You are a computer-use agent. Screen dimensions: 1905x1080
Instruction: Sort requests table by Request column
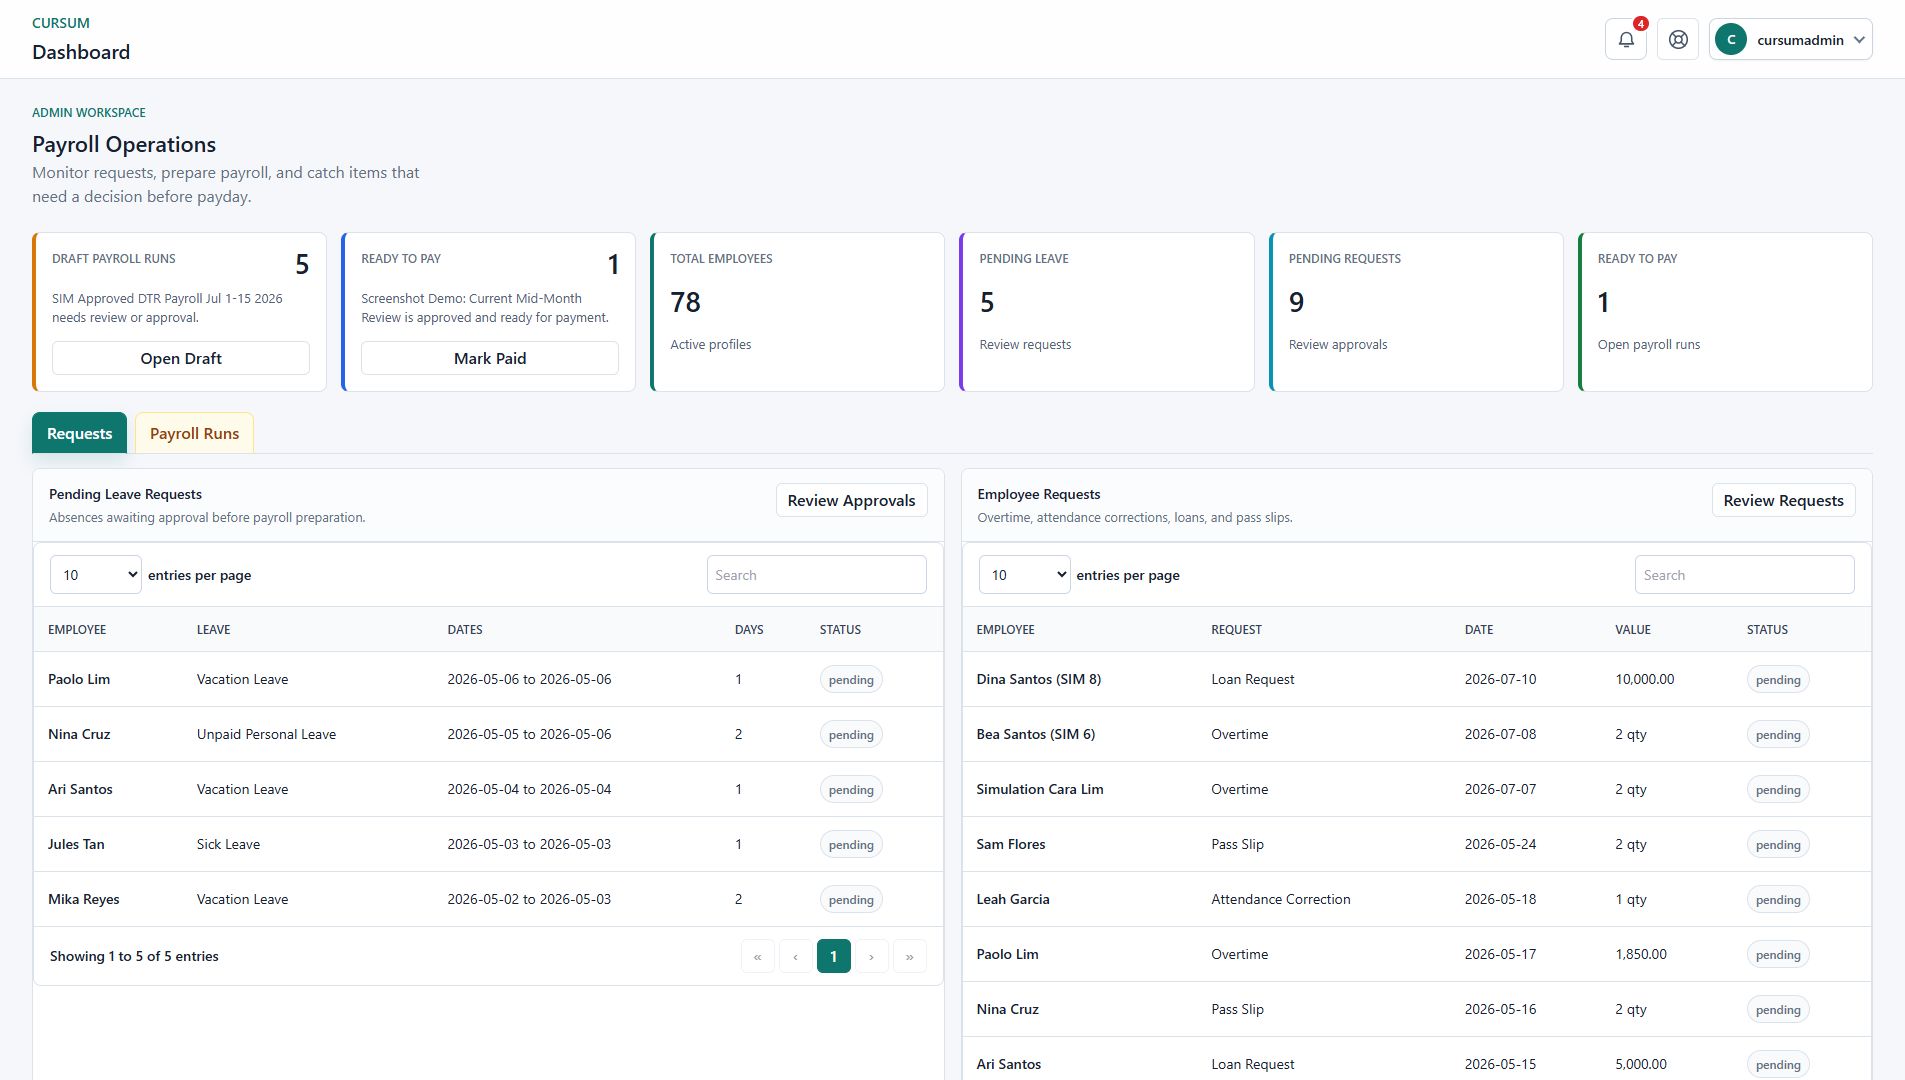pyautogui.click(x=1236, y=630)
